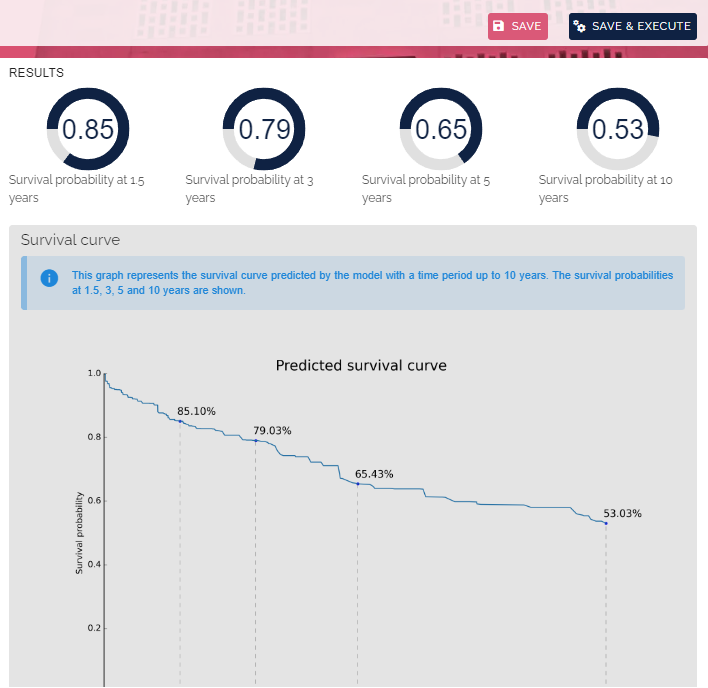Click the SAVE button
708x688 pixels.
(x=517, y=26)
